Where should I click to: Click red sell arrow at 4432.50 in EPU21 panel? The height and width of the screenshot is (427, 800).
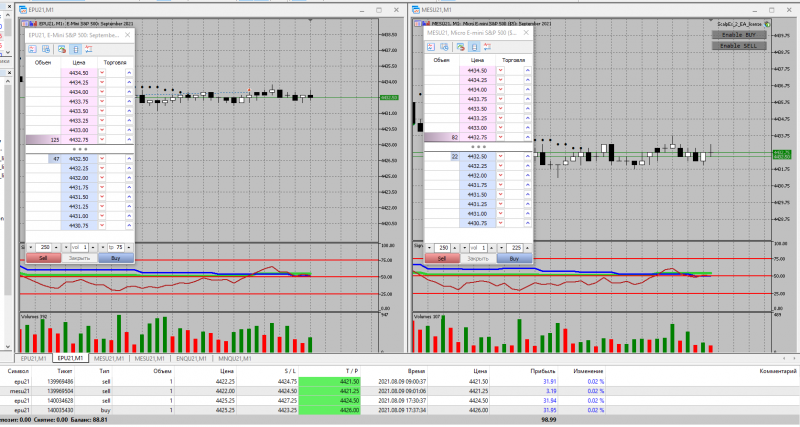(102, 159)
